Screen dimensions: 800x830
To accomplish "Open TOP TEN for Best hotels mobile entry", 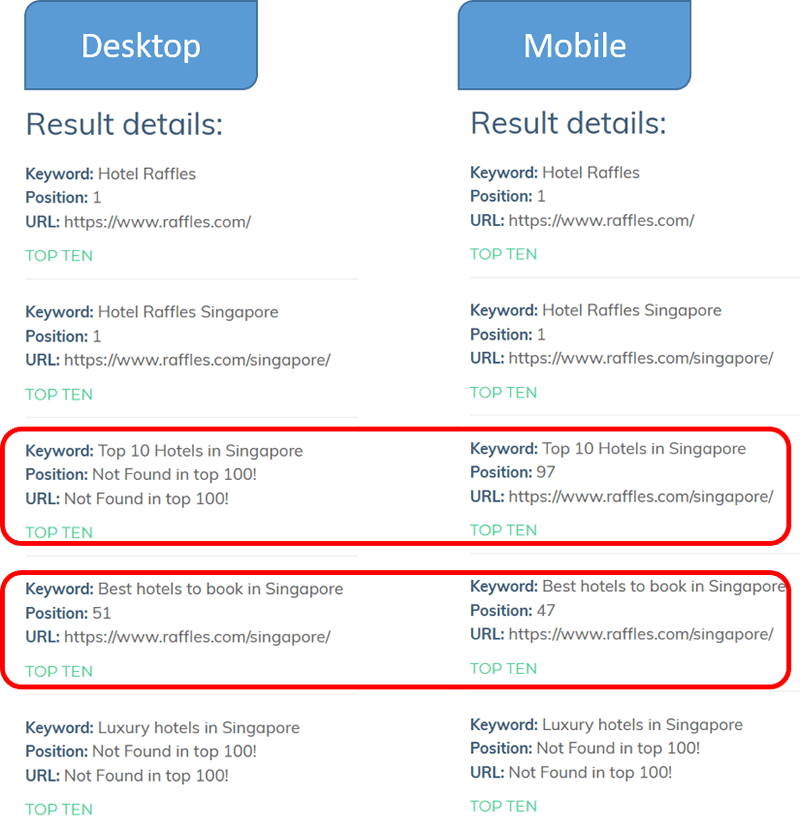I will [x=503, y=668].
